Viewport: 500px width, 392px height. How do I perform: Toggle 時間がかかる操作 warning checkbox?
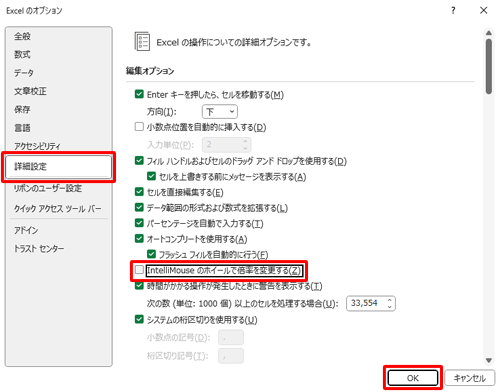pyautogui.click(x=139, y=286)
